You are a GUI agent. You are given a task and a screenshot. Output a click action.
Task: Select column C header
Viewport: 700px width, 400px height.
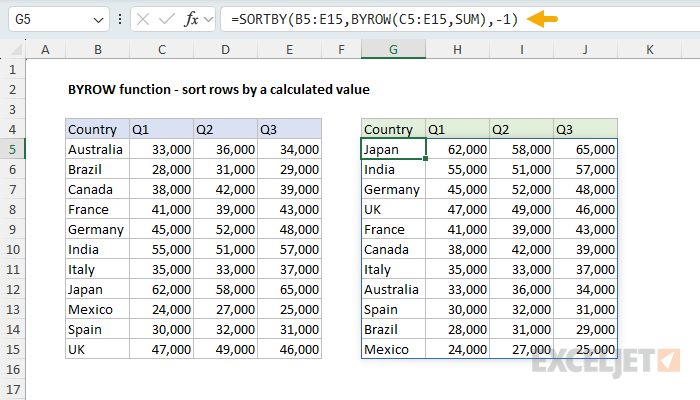pos(162,50)
